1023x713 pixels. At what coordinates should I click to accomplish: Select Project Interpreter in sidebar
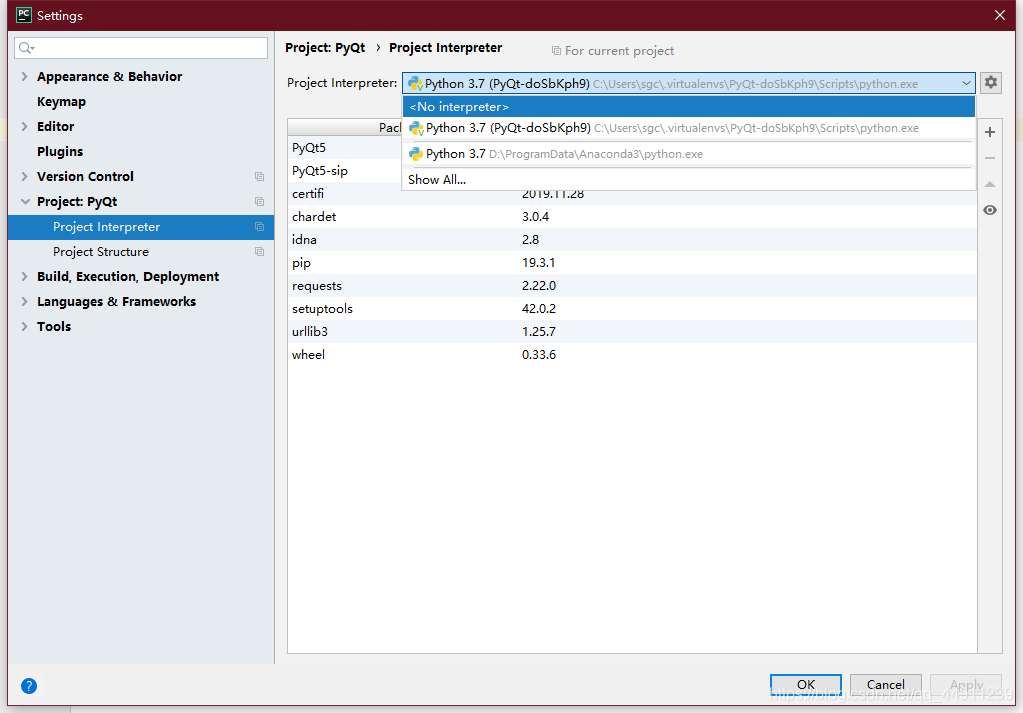coord(141,226)
